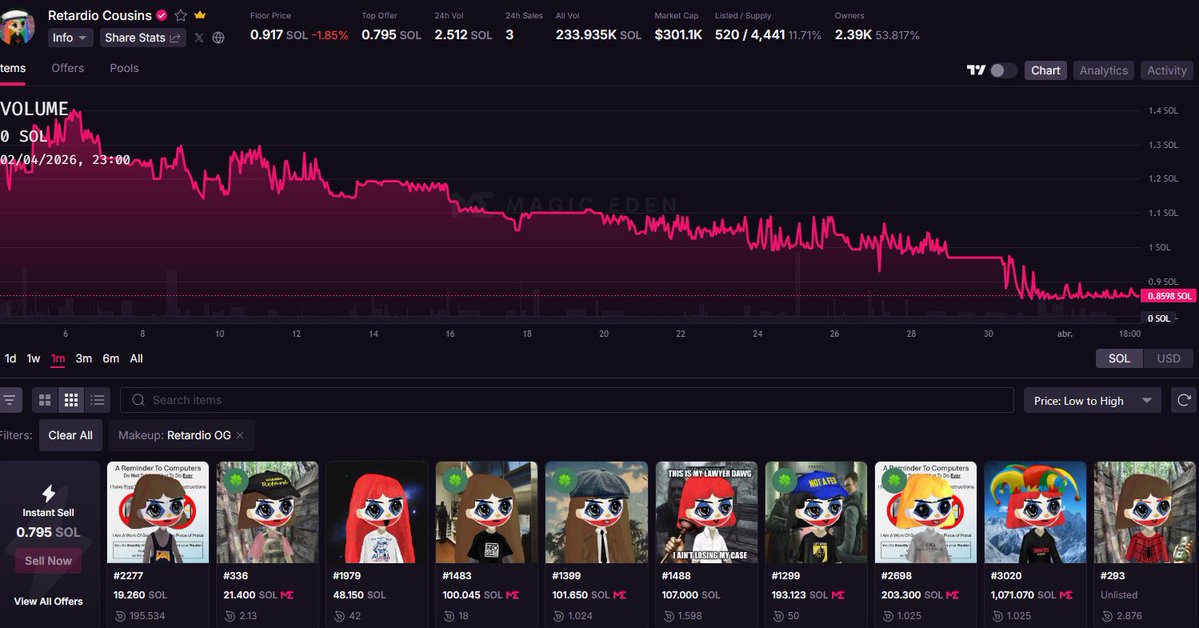Click the green clover badge on #2698

pos(894,481)
